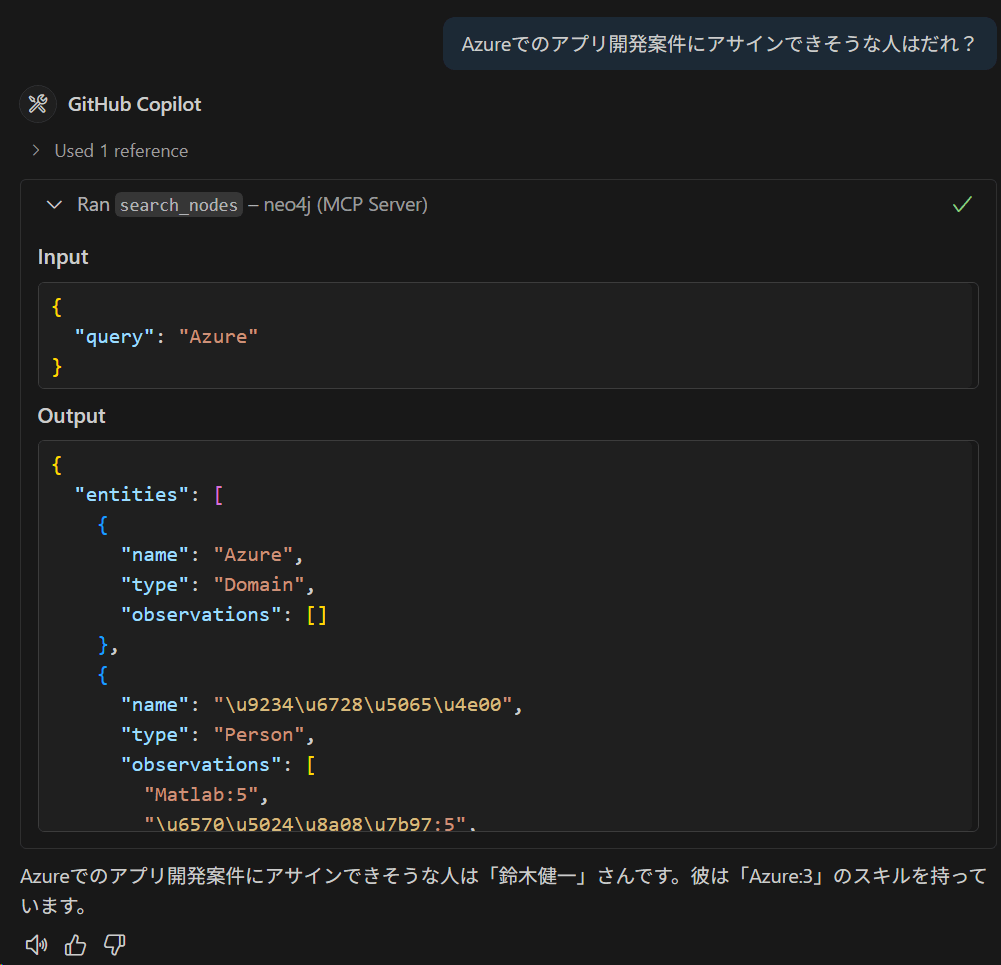Viewport: 1001px width, 965px height.
Task: Click the "Person" type value in Output
Action: pyautogui.click(x=259, y=735)
